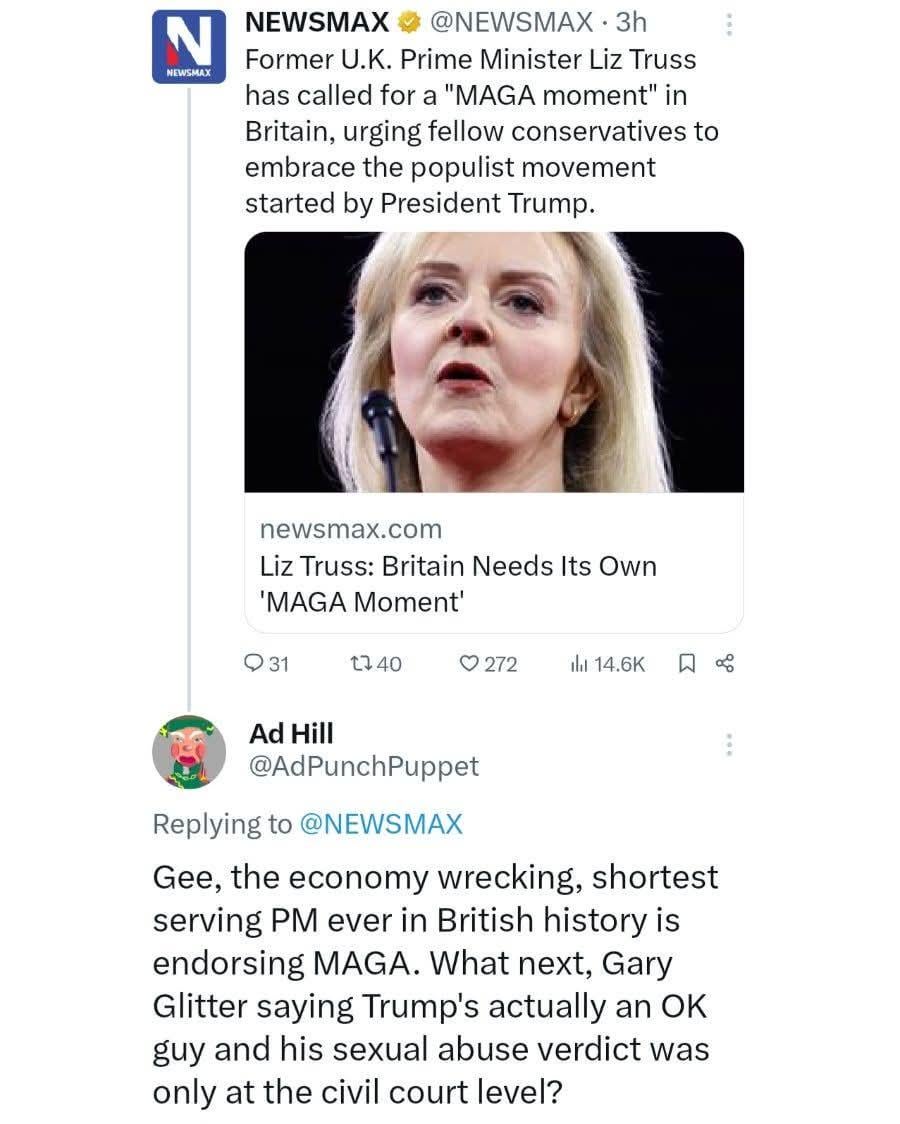The image size is (900, 1124).
Task: Click the @AdPunchPuppet username
Action: pos(364,766)
